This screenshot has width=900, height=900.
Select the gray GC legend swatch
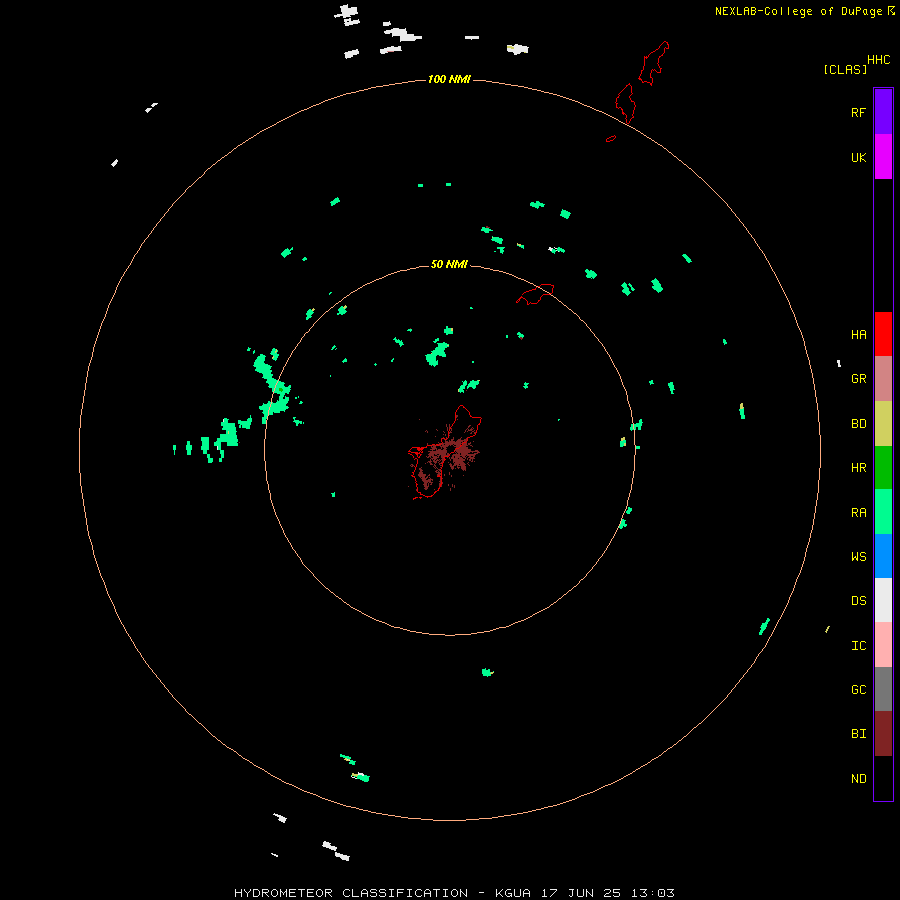[883, 689]
